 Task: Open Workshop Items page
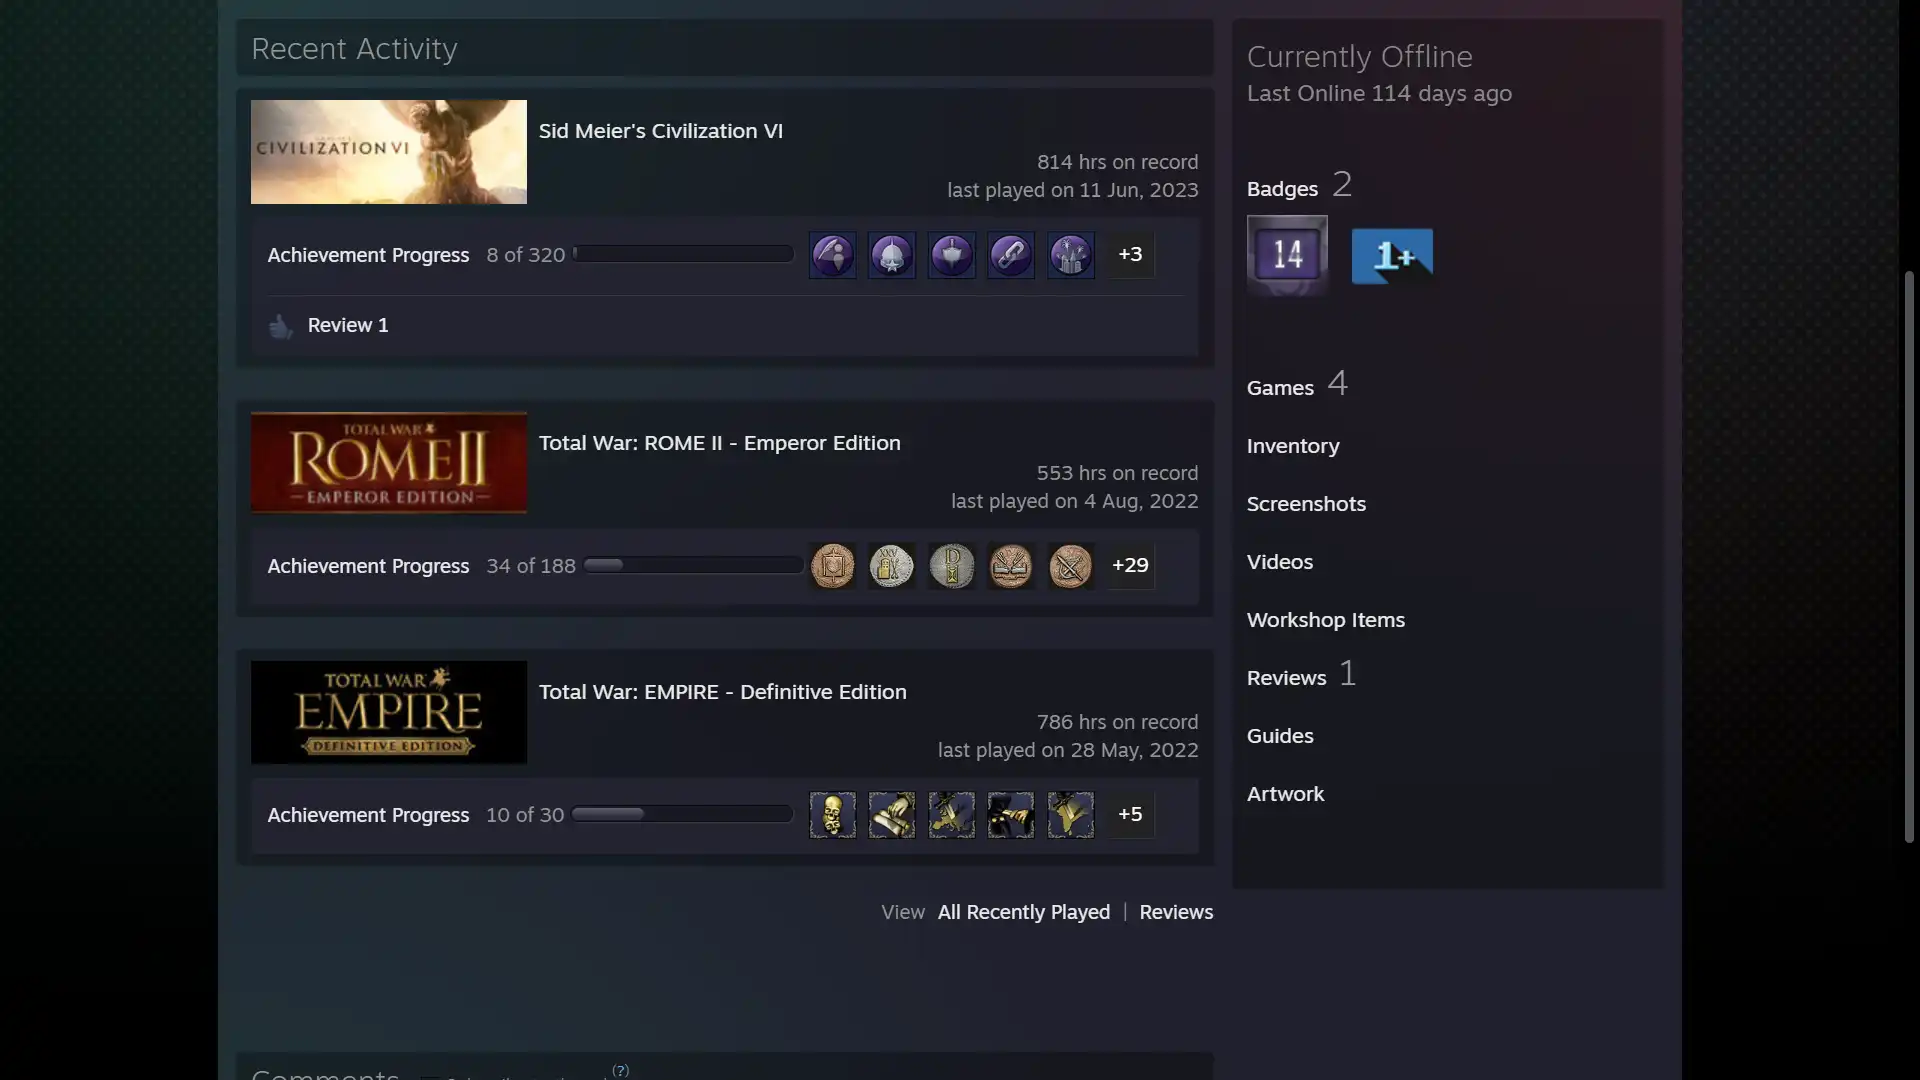(x=1325, y=621)
